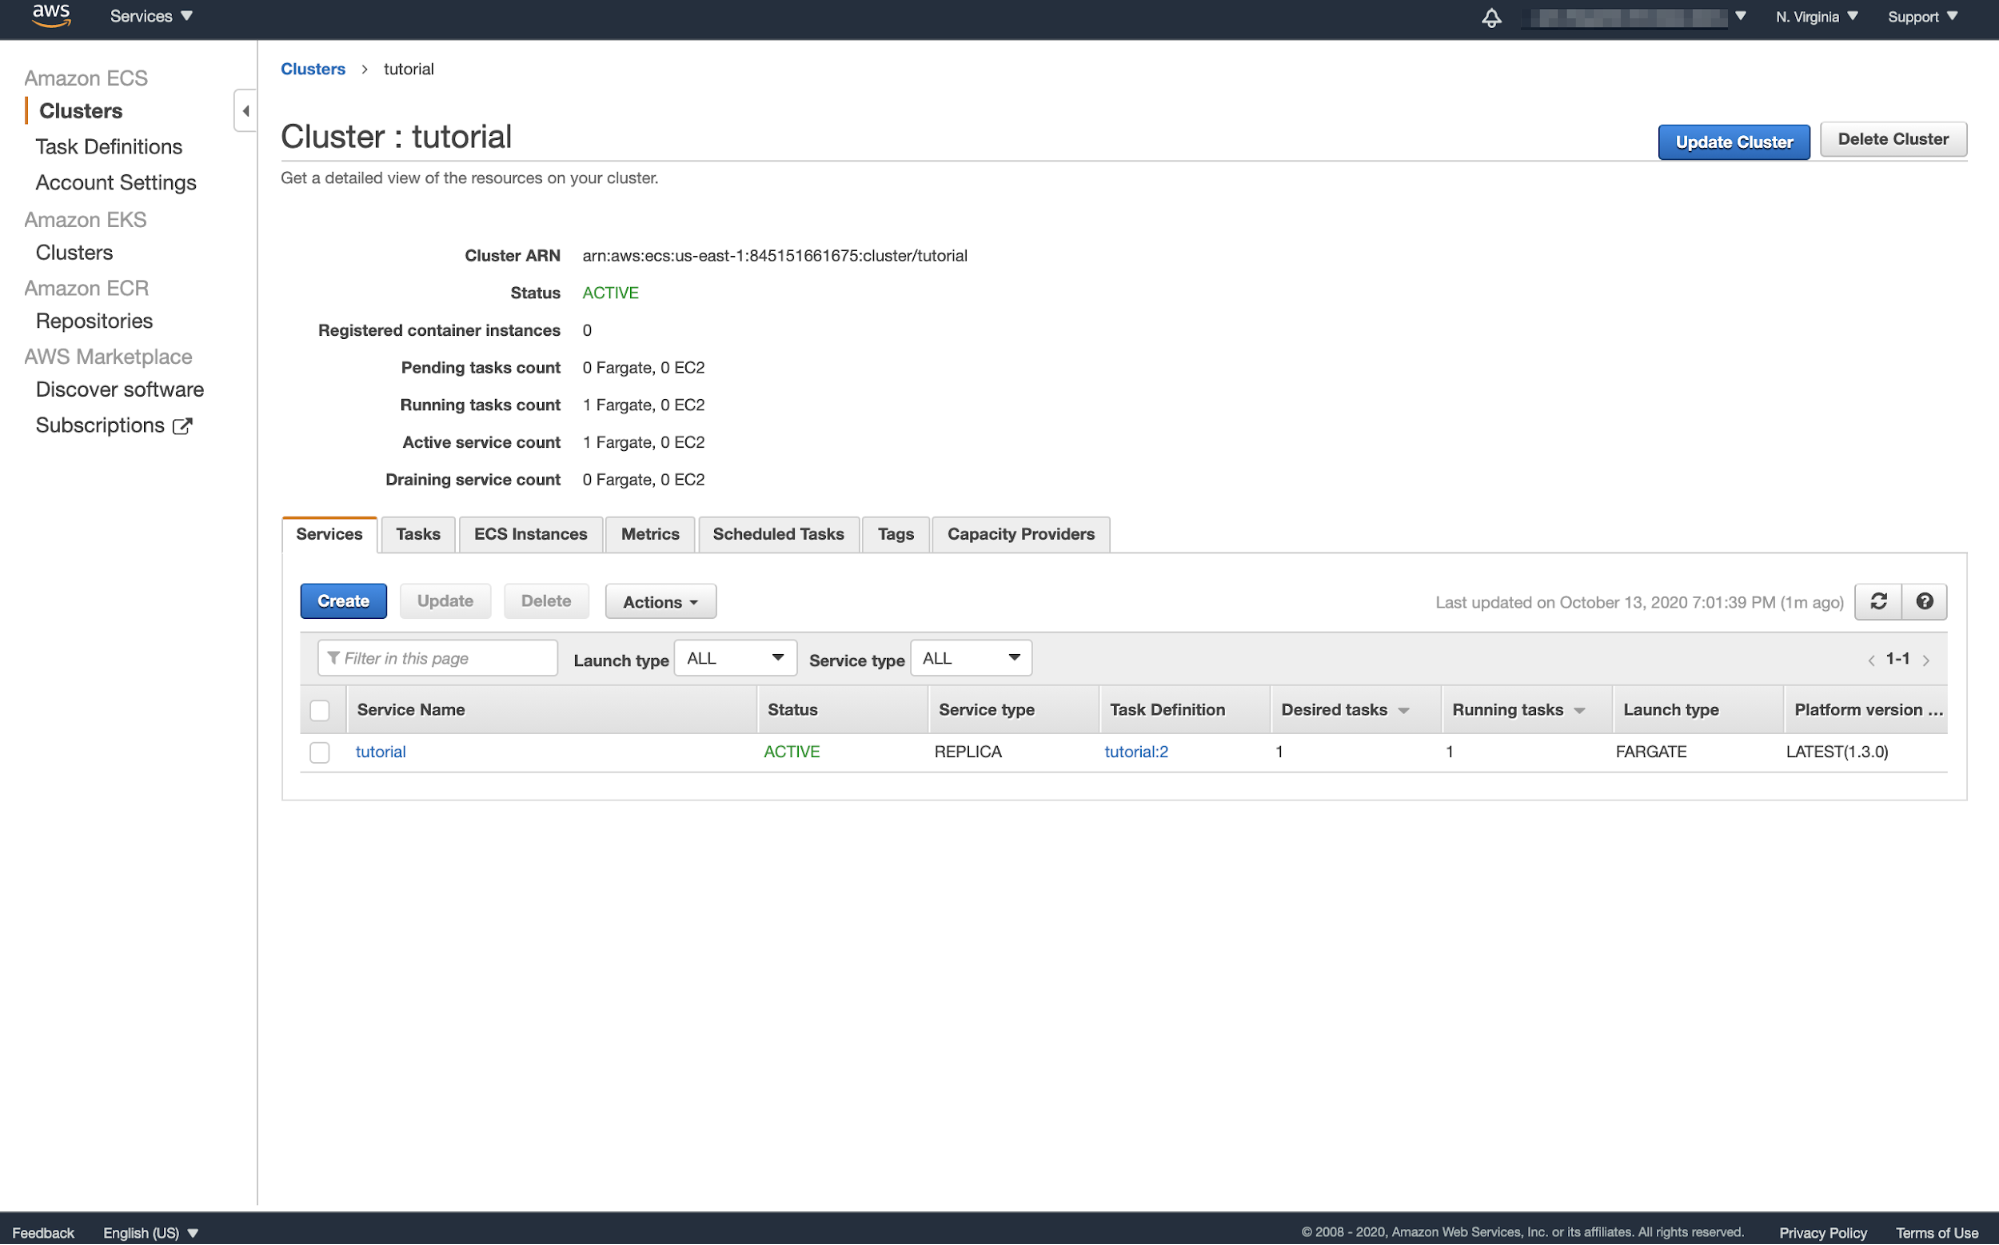The width and height of the screenshot is (1999, 1245).
Task: Click the FARGATE launch type cell
Action: pyautogui.click(x=1651, y=752)
